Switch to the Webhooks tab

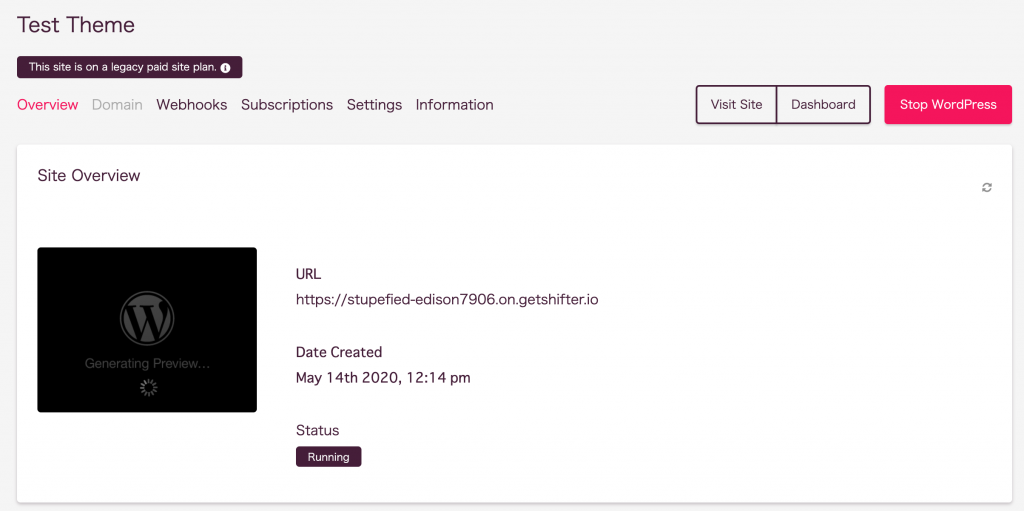point(192,105)
